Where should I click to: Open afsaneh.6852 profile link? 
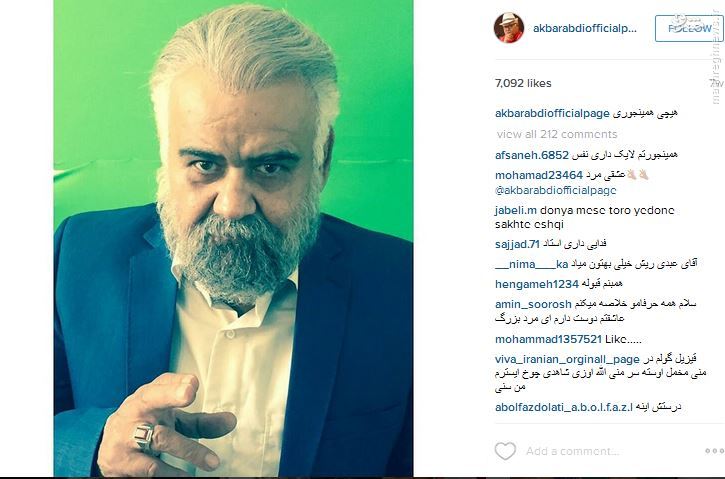[x=532, y=155]
